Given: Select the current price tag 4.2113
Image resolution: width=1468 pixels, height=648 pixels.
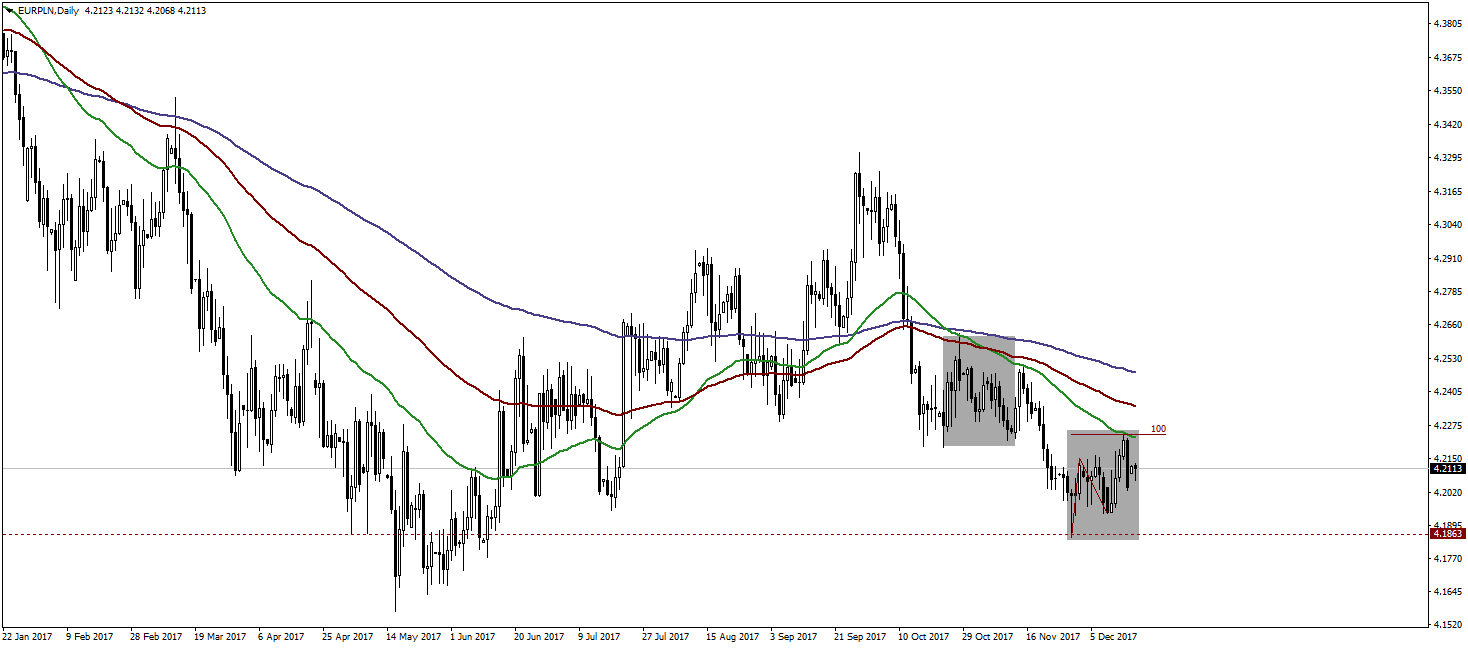Looking at the screenshot, I should [1447, 468].
